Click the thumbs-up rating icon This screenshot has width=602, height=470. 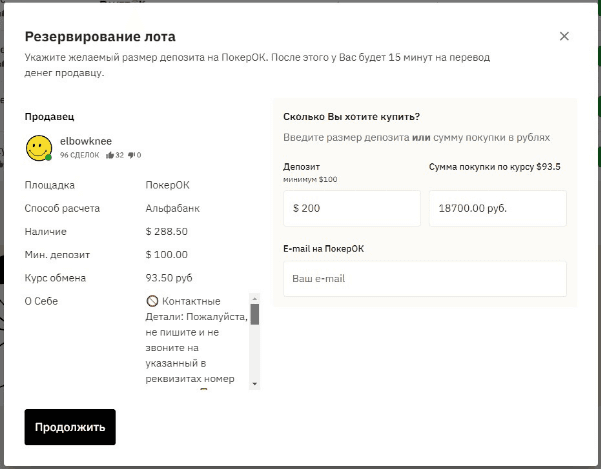[110, 155]
